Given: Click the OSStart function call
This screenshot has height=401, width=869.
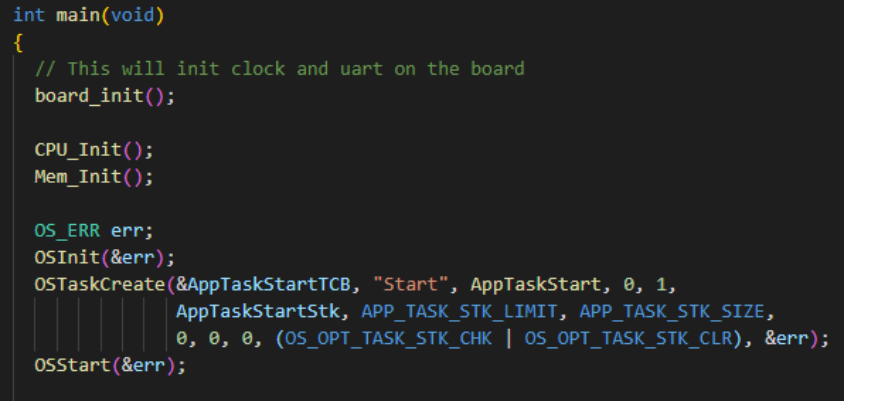Looking at the screenshot, I should click(x=73, y=366).
